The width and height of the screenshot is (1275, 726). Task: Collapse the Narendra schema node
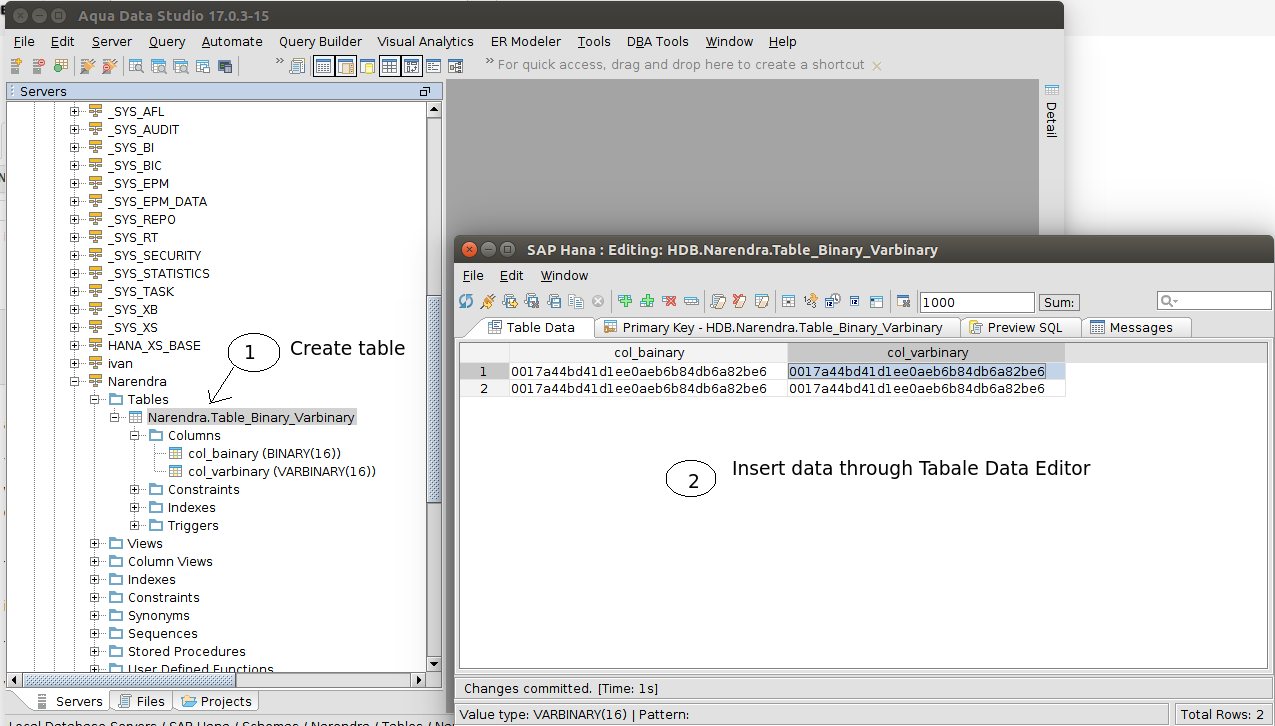[x=74, y=382]
